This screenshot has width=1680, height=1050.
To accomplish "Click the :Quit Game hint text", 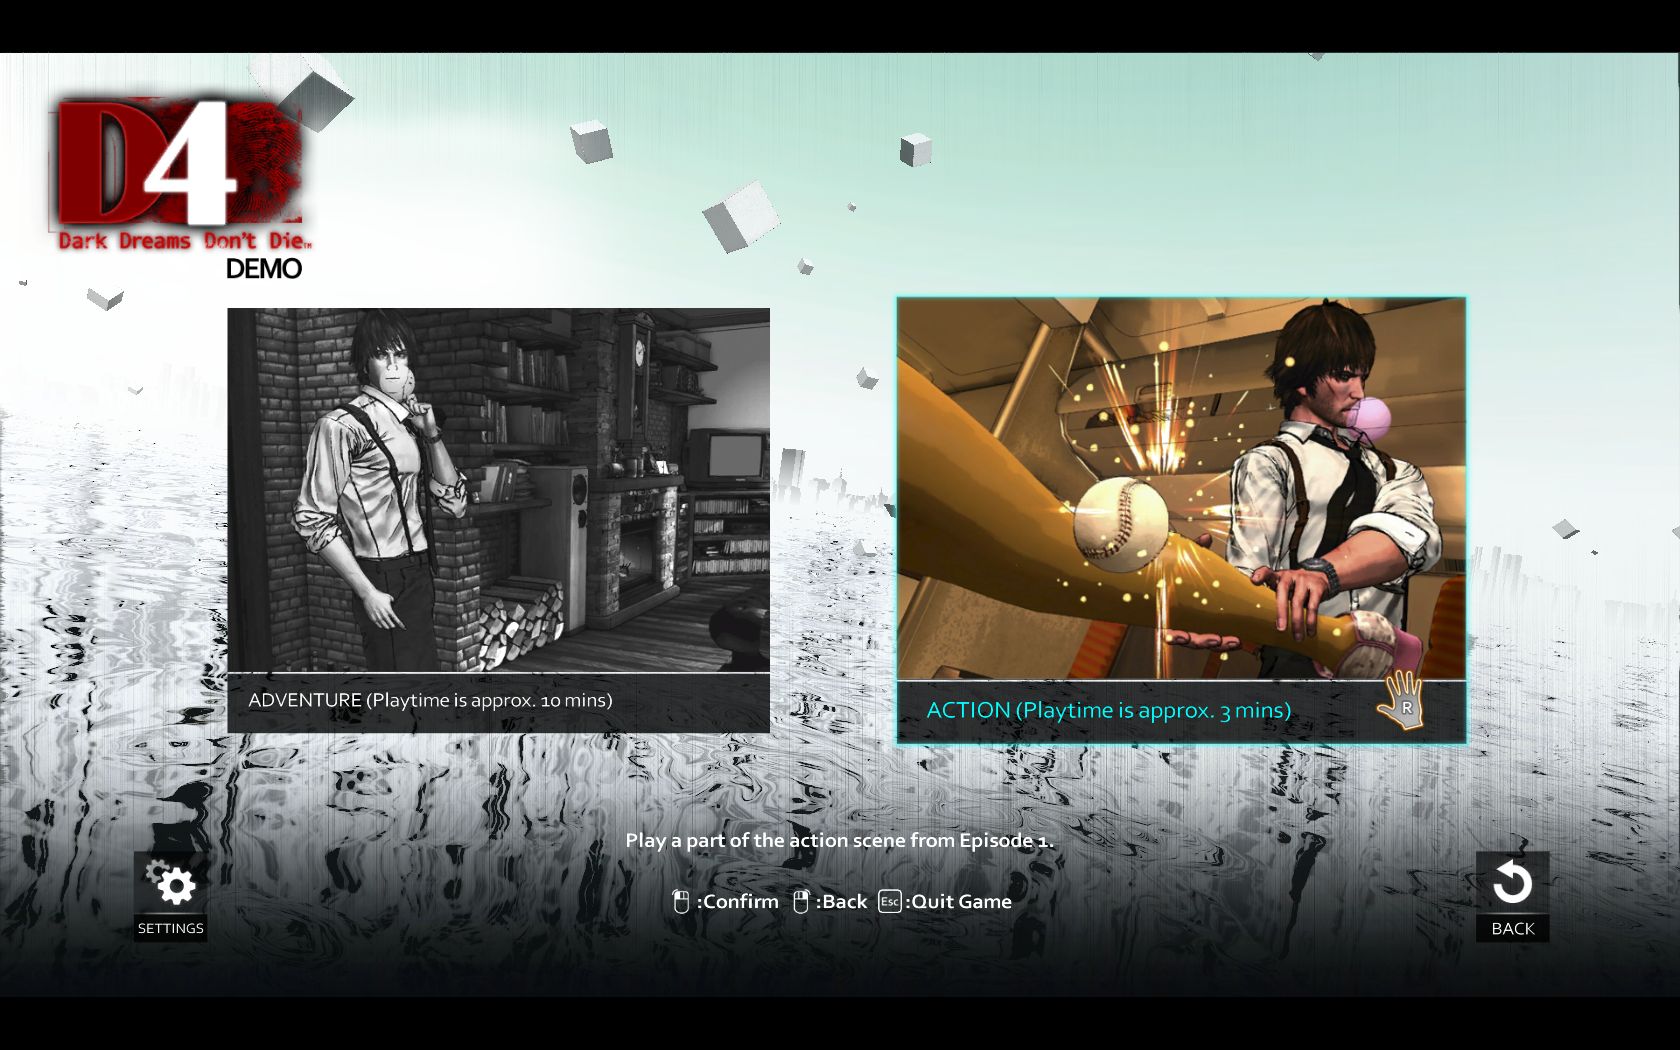I will pos(958,901).
